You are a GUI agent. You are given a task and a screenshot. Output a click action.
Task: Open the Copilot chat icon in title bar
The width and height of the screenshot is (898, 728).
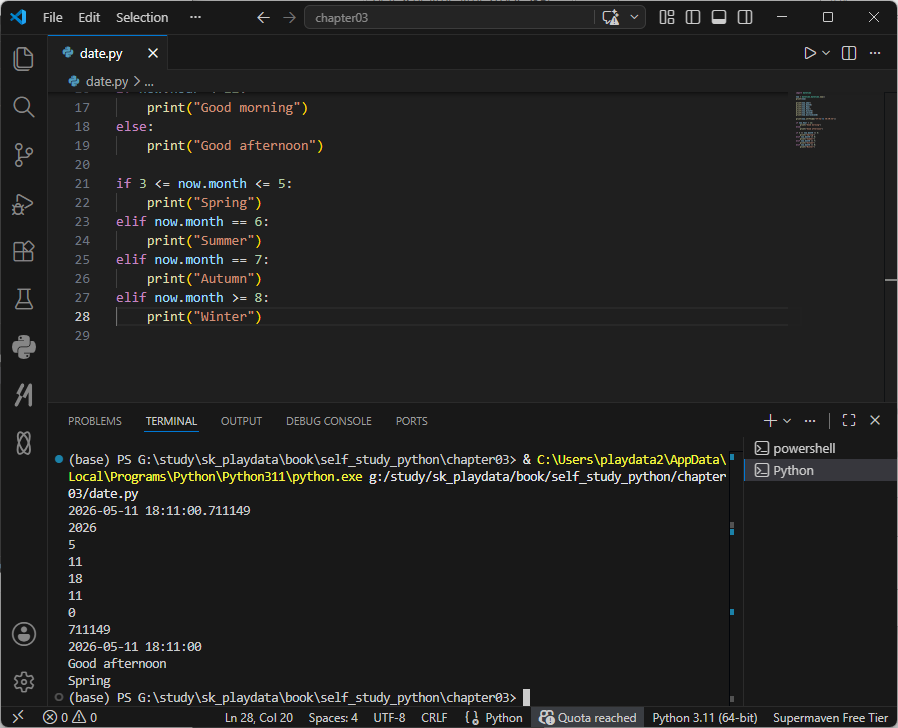pos(611,18)
